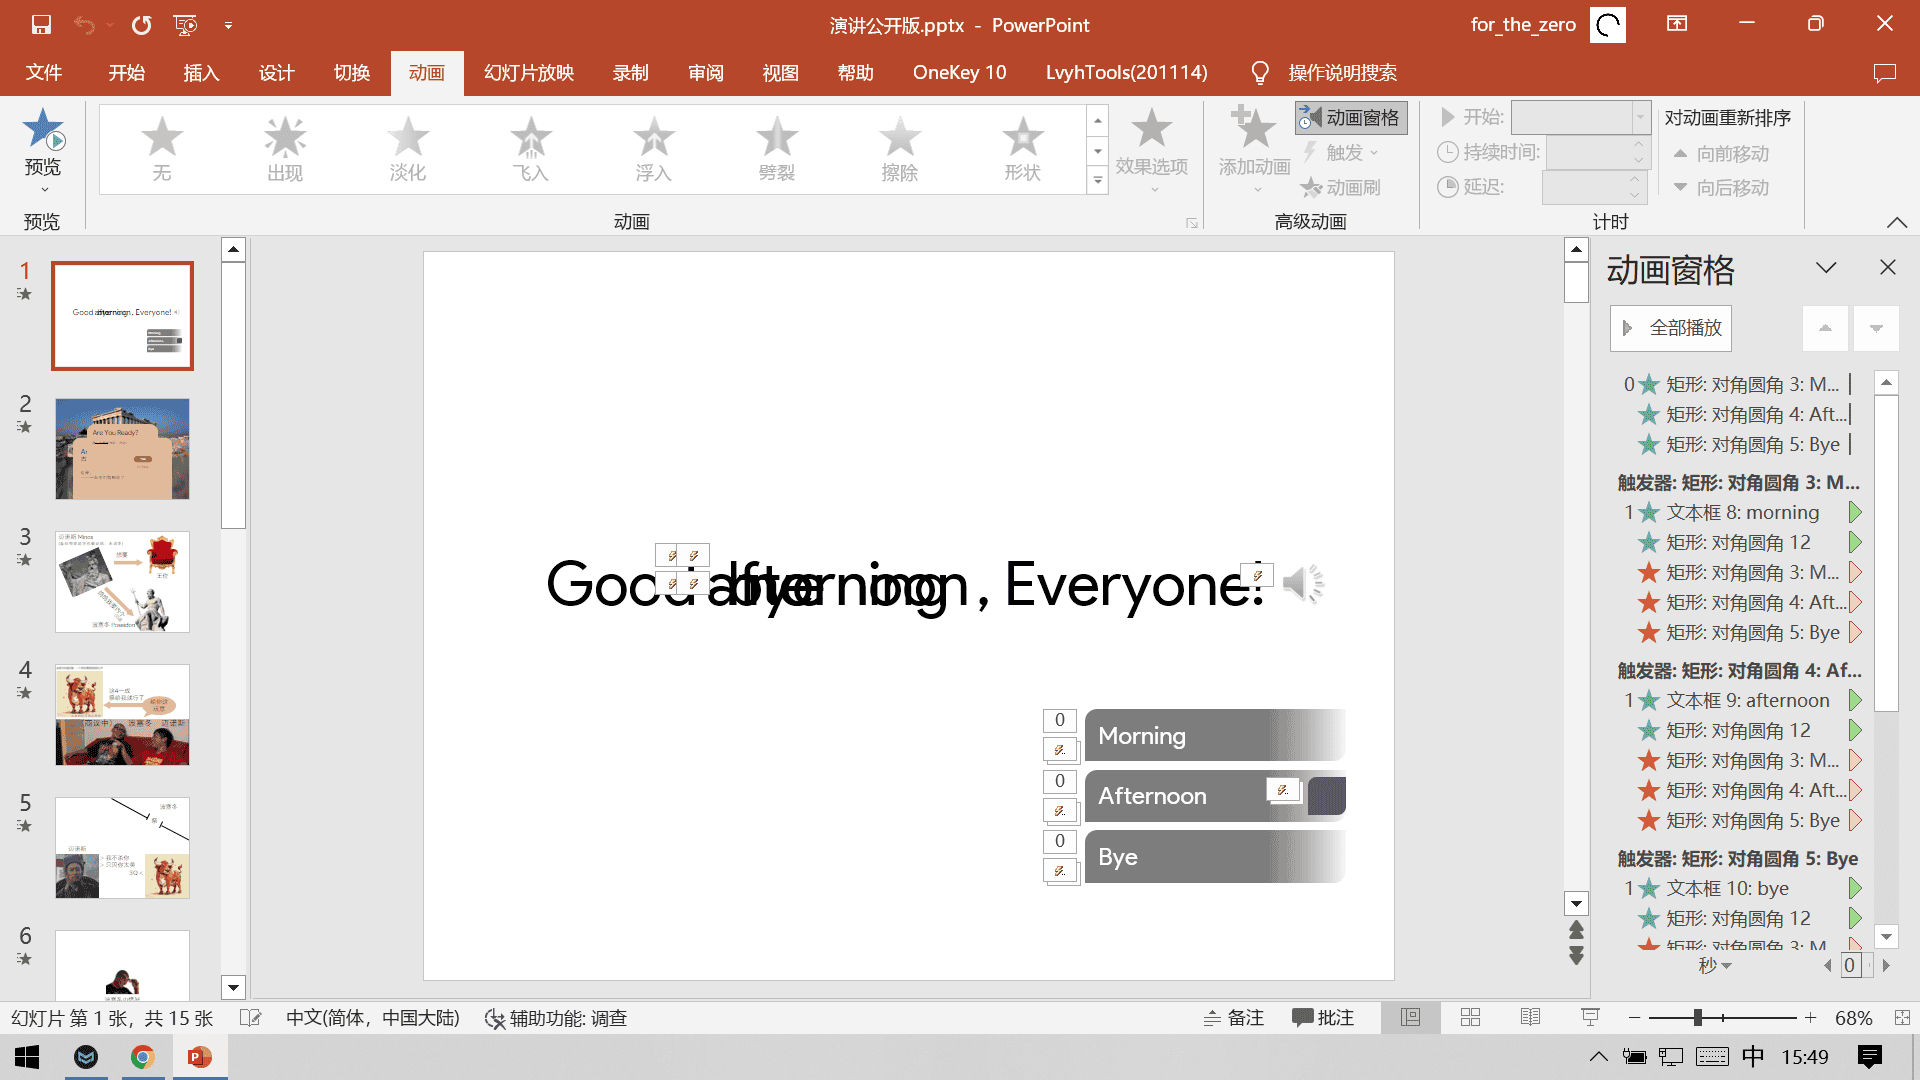The width and height of the screenshot is (1920, 1080).
Task: Toggle the Comments (批注) pane
Action: [x=1322, y=1017]
